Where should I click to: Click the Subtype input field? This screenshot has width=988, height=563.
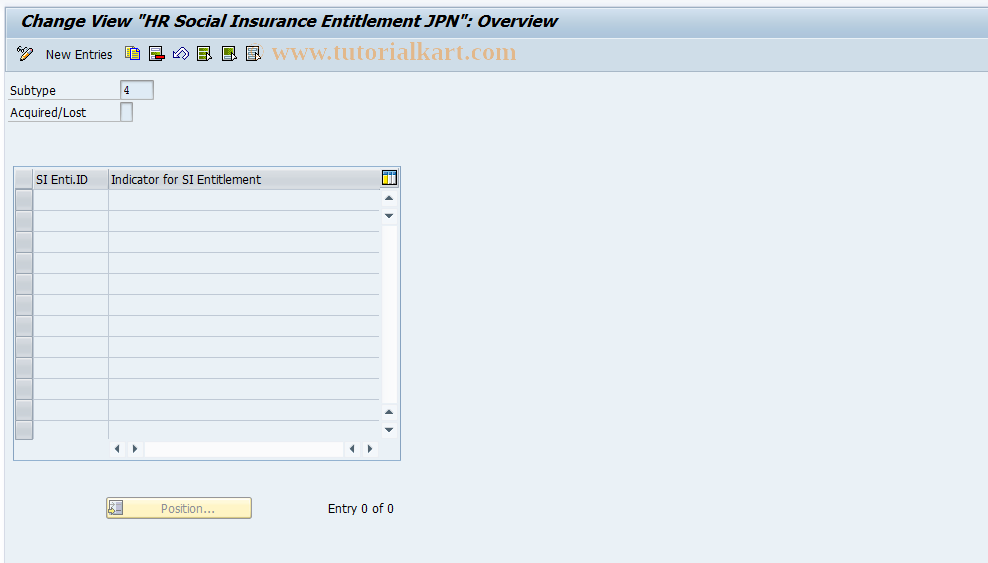137,90
